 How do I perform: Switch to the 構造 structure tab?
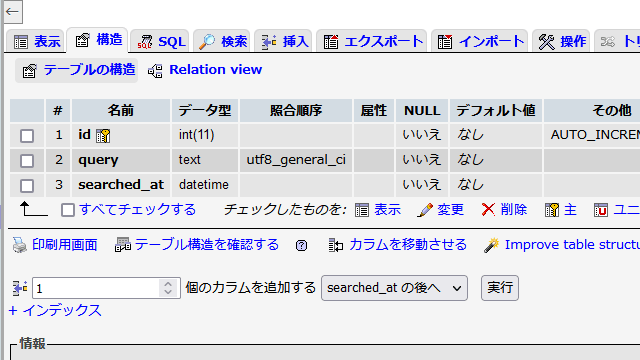pos(98,40)
